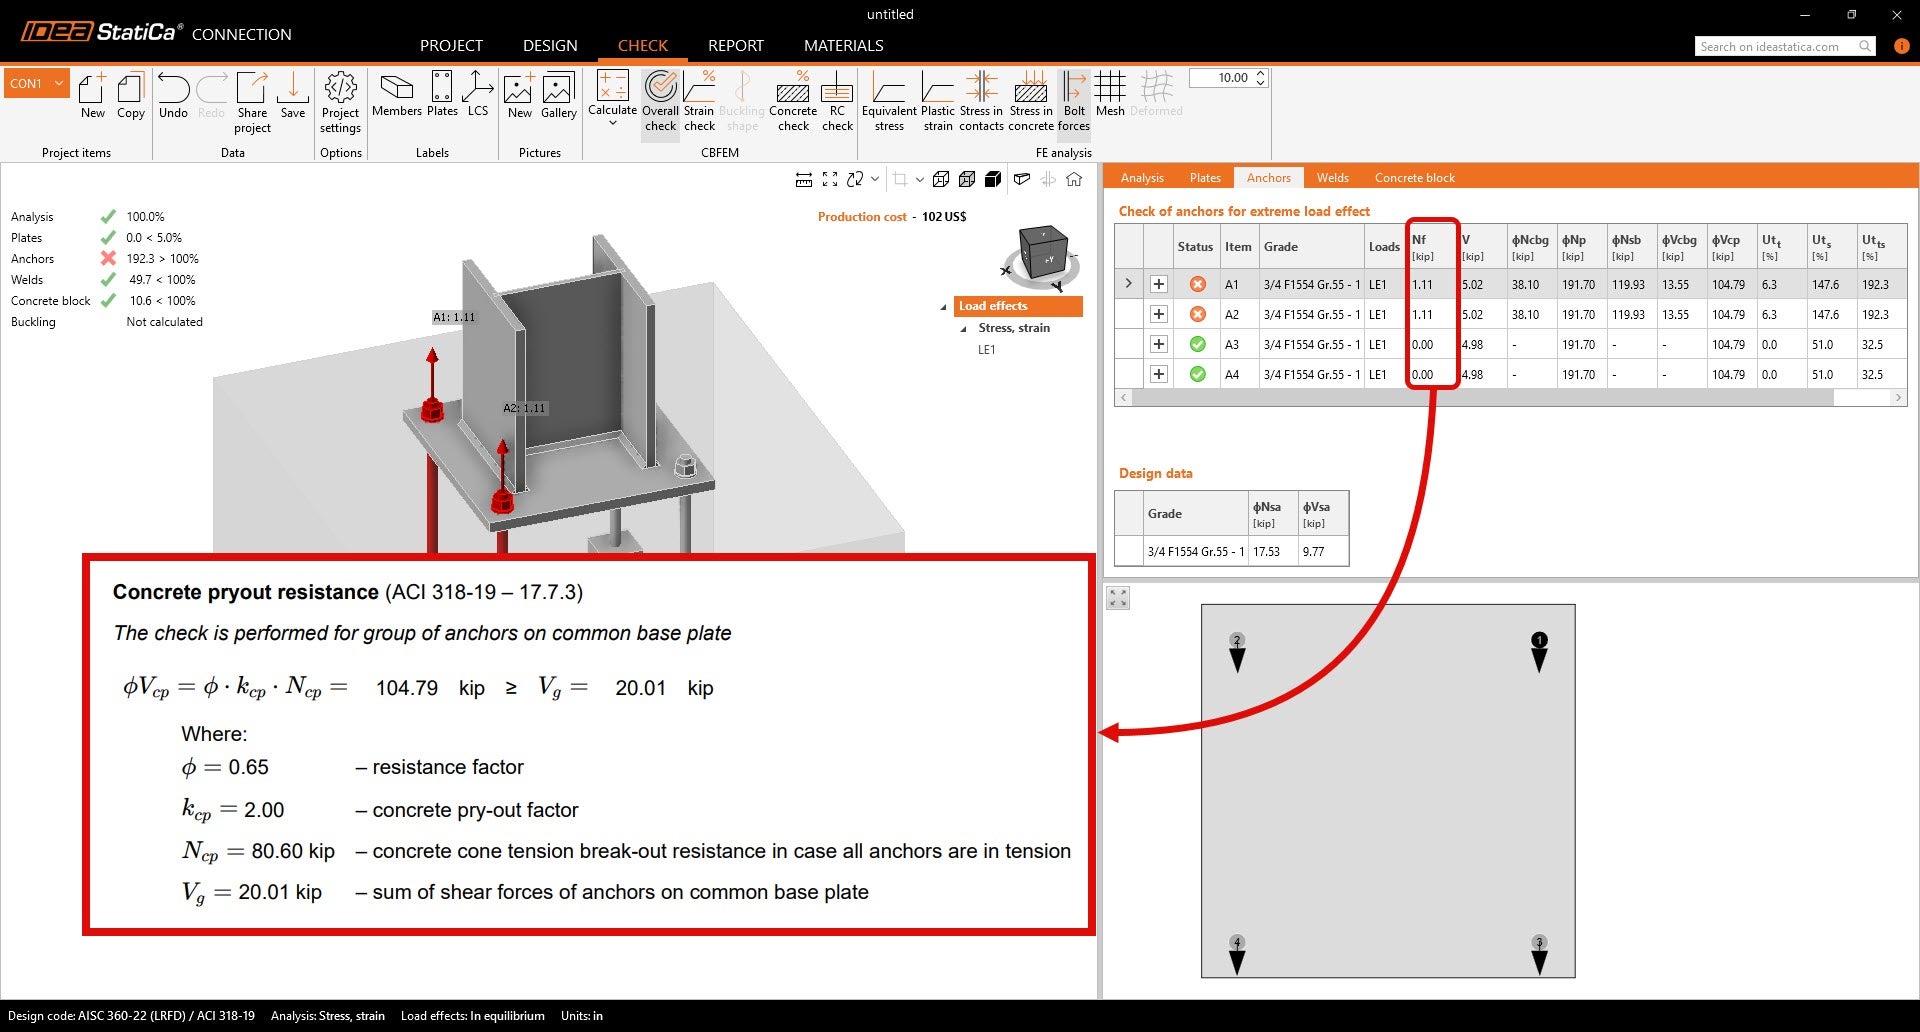
Task: Open the Plastic strain view
Action: pos(937,100)
